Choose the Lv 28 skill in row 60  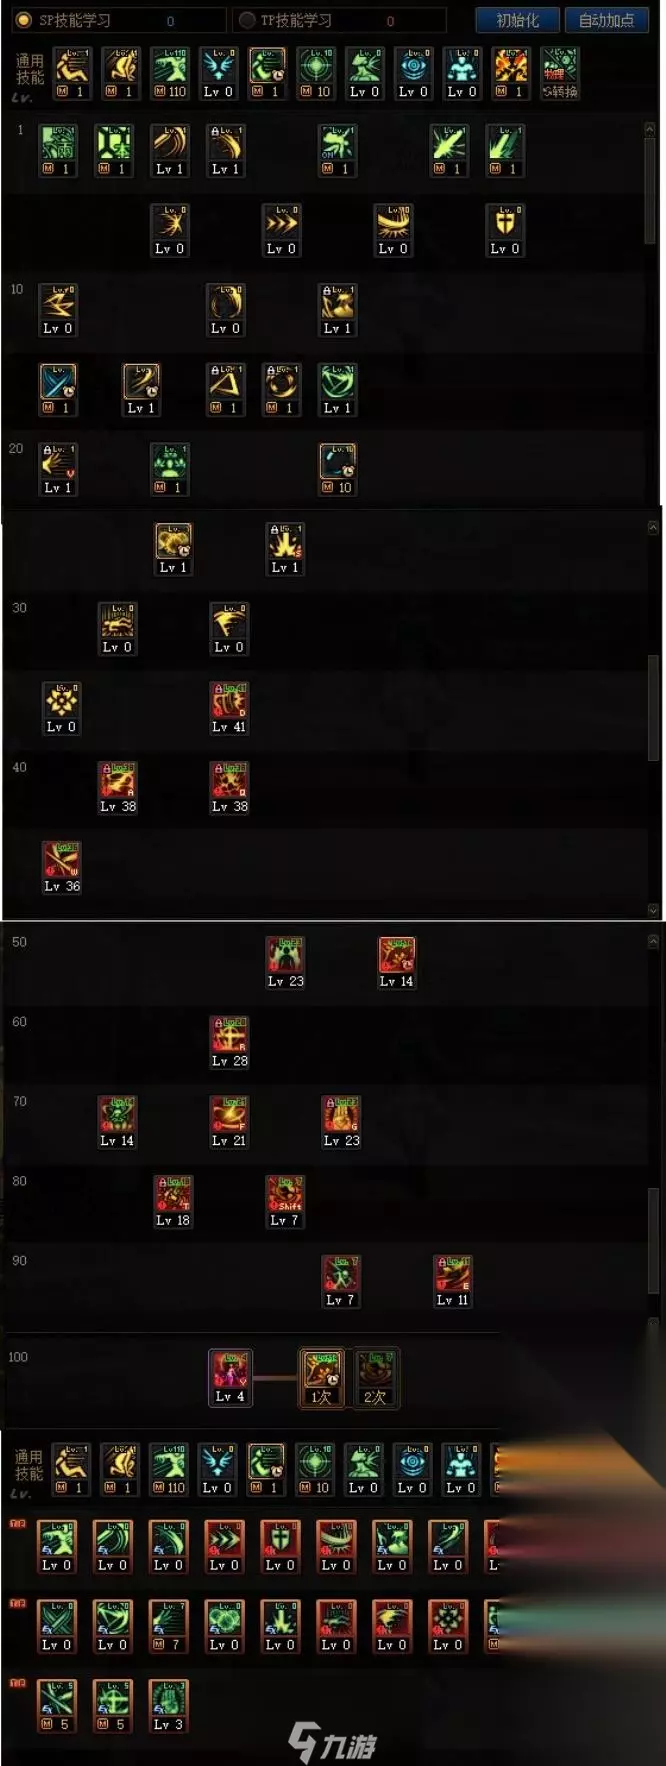[x=229, y=1041]
